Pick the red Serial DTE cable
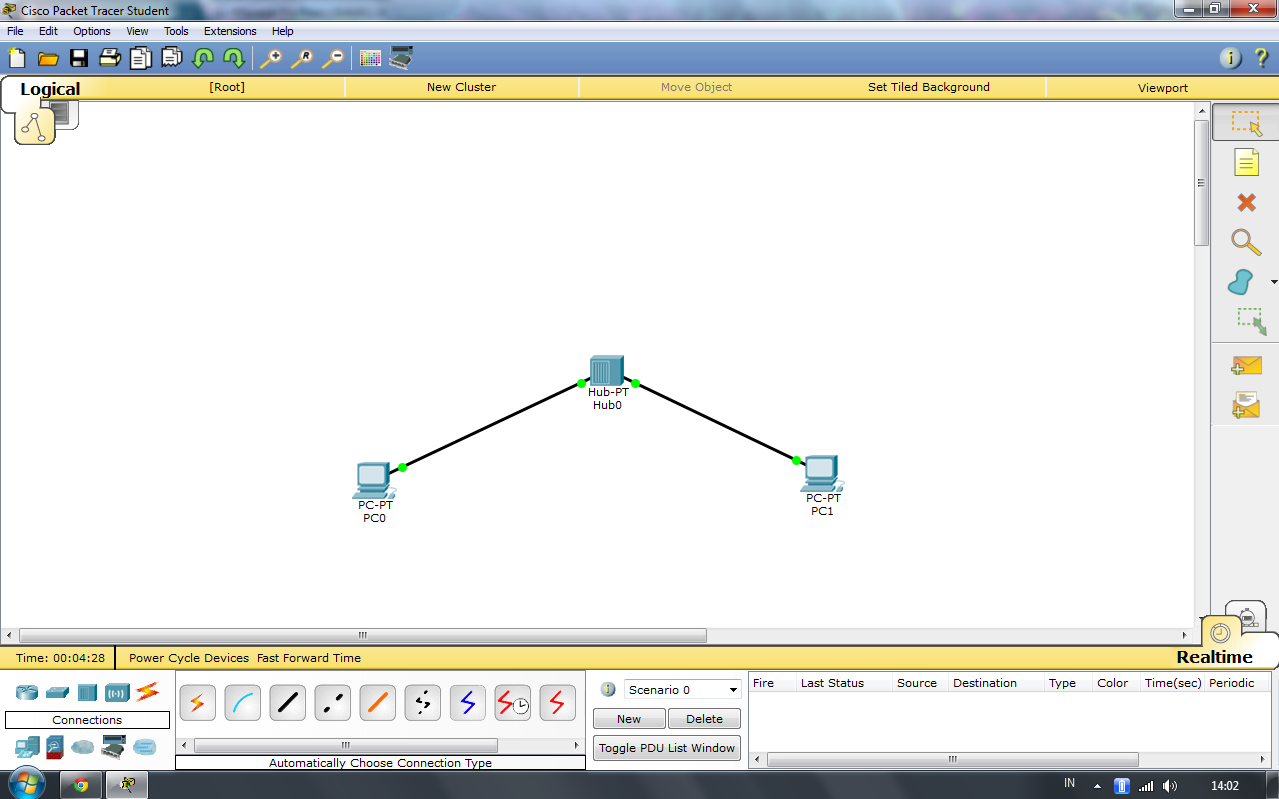 pyautogui.click(x=557, y=703)
